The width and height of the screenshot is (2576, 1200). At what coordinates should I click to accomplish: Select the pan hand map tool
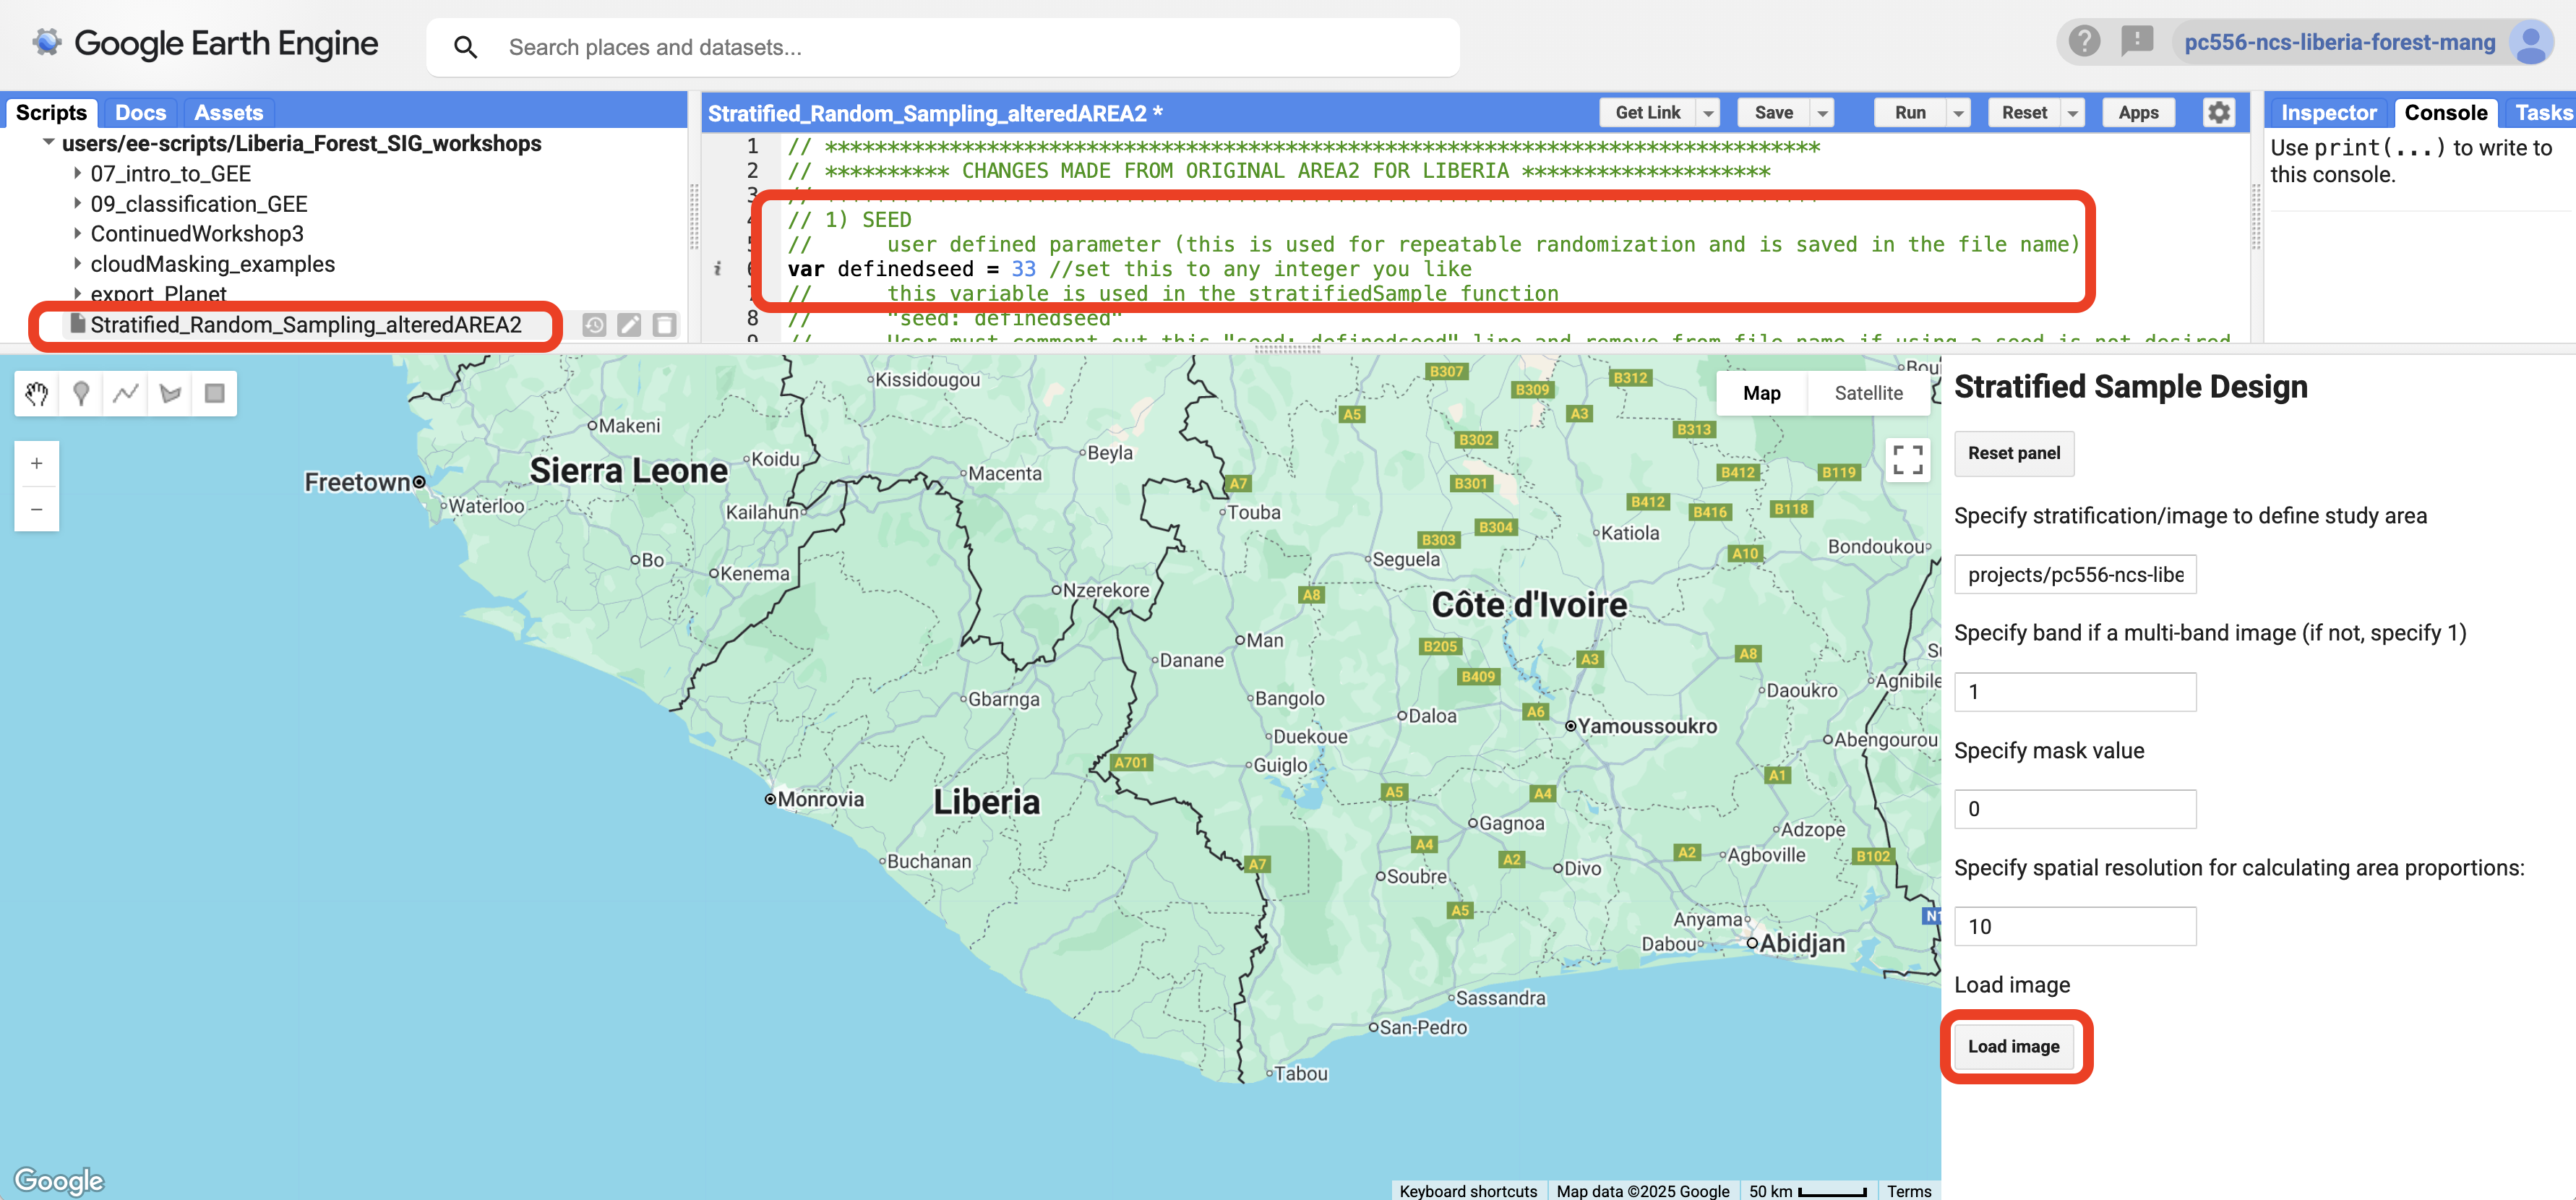click(x=37, y=394)
